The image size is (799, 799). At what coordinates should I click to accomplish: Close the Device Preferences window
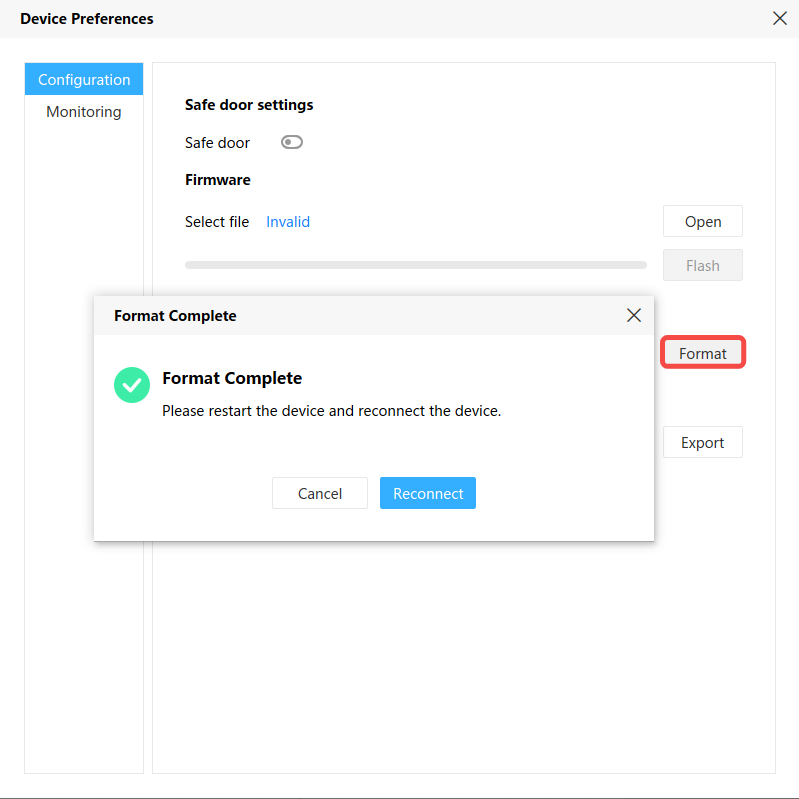tap(780, 18)
